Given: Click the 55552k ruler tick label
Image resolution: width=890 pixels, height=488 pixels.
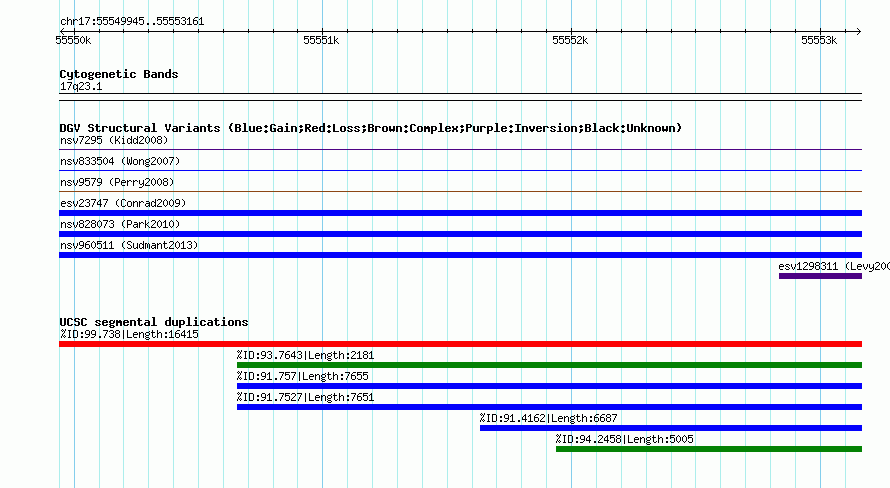Looking at the screenshot, I should coord(570,40).
